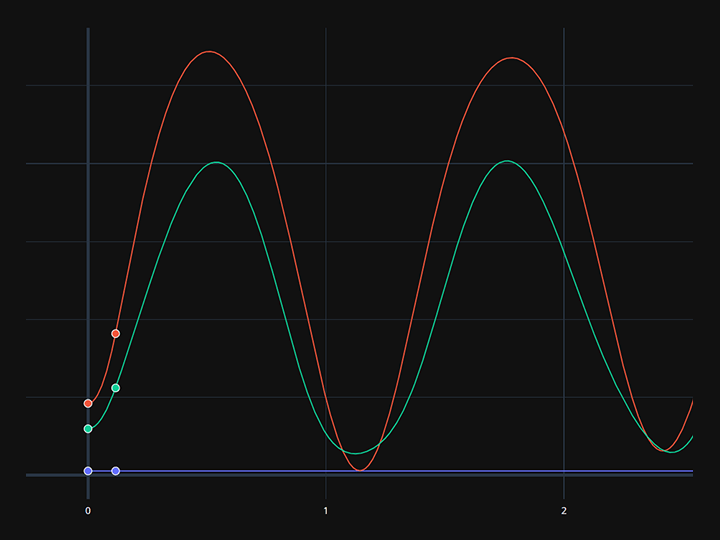Select the second red data point marker
This screenshot has width=720, height=540.
point(115,333)
